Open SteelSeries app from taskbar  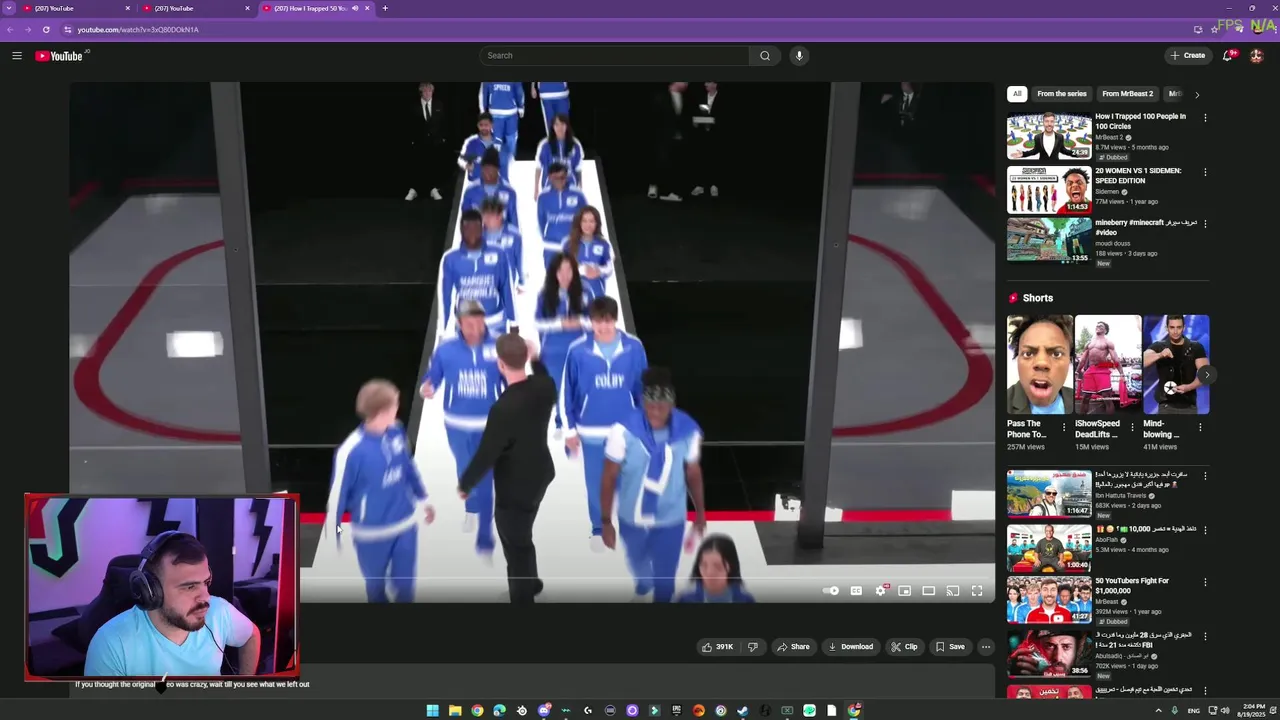click(x=522, y=711)
